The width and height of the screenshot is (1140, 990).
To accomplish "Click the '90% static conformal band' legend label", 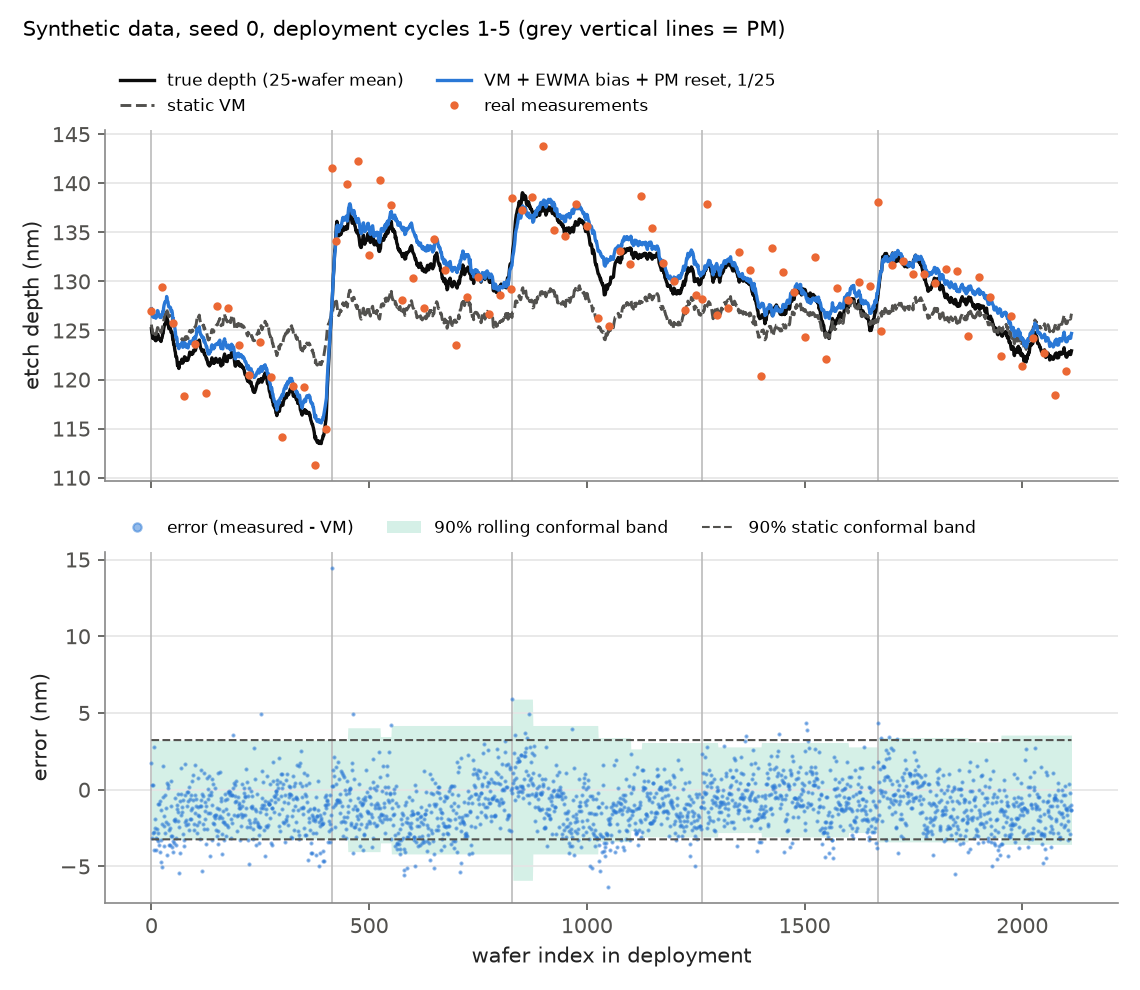I will (x=862, y=527).
